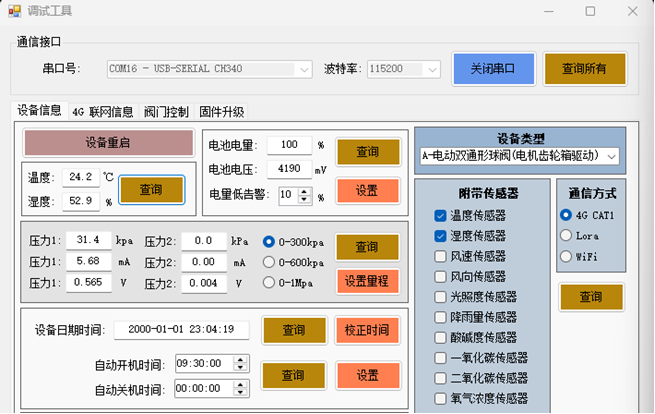Viewport: 655px width, 414px height.
Task: Query battery status with 查询 button
Action: click(x=368, y=152)
